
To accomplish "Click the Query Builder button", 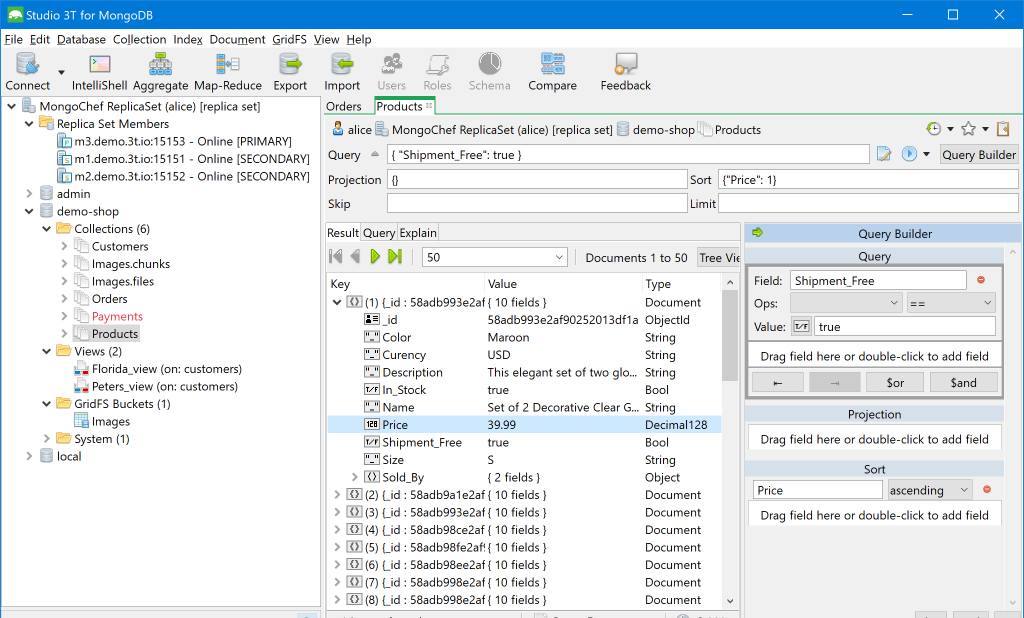I will click(979, 155).
